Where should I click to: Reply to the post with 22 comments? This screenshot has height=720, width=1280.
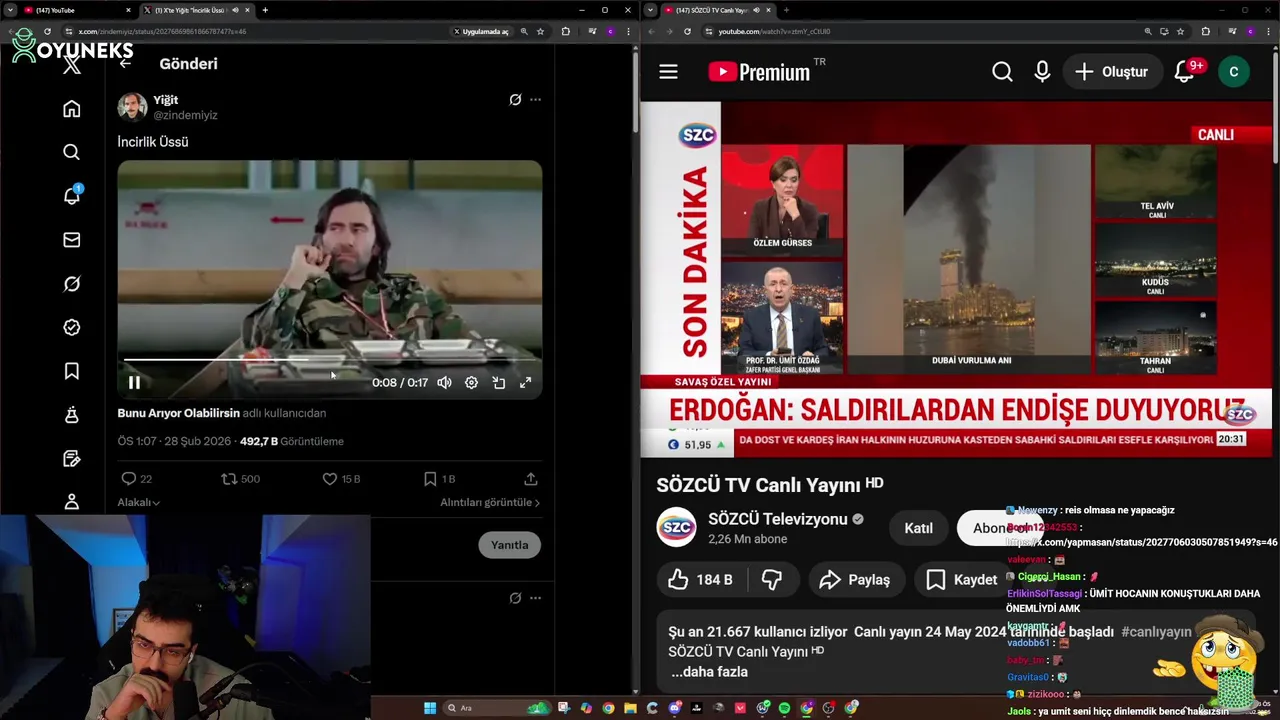136,479
